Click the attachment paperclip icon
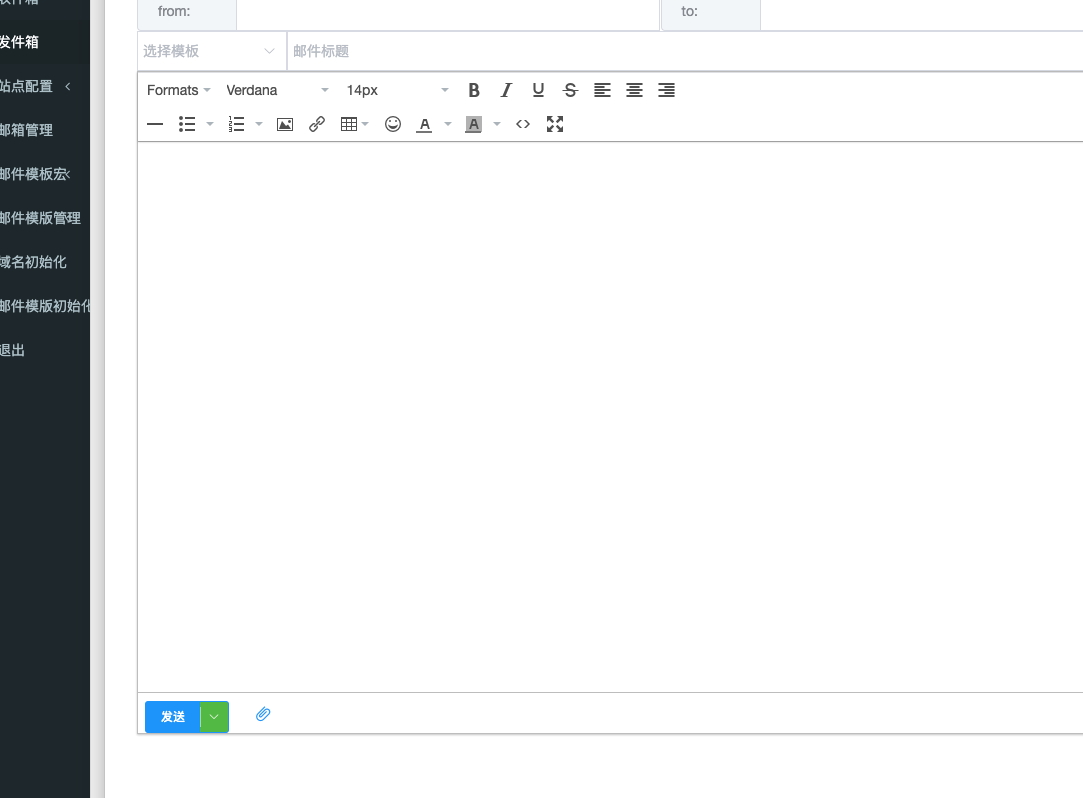1083x798 pixels. (263, 714)
